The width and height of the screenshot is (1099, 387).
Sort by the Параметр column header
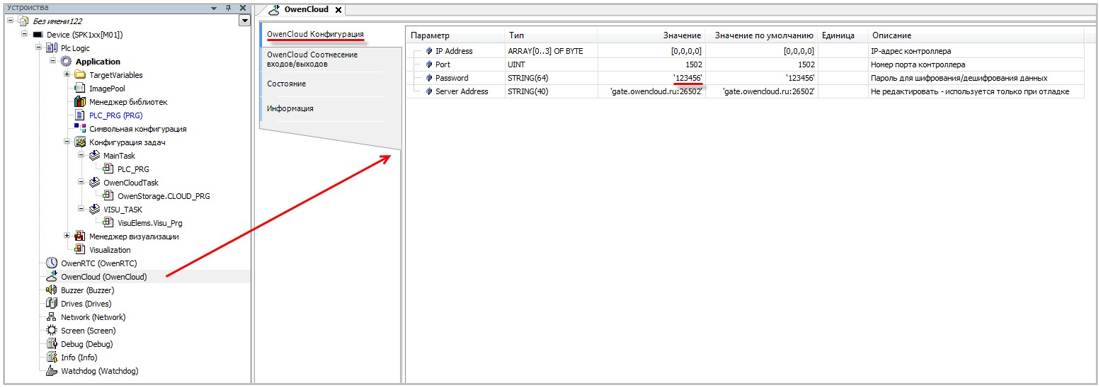(455, 35)
